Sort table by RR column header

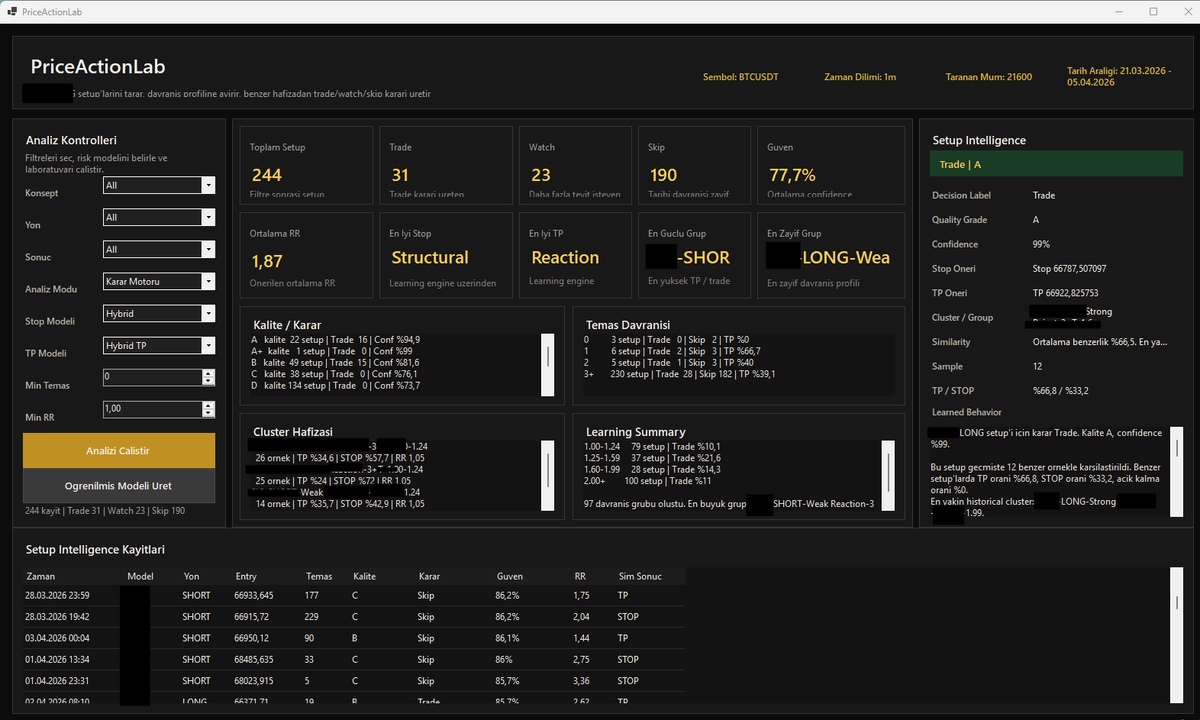[580, 576]
